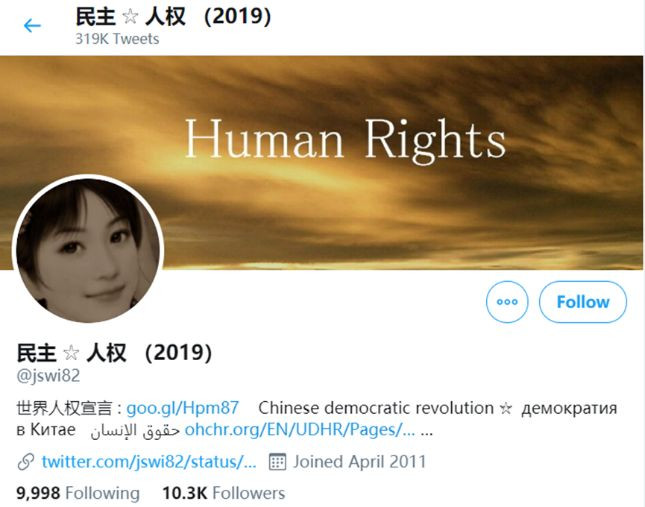Viewport: 645px width, 507px height.
Task: Click the Chinese democratic revolution bio text
Action: coord(376,408)
